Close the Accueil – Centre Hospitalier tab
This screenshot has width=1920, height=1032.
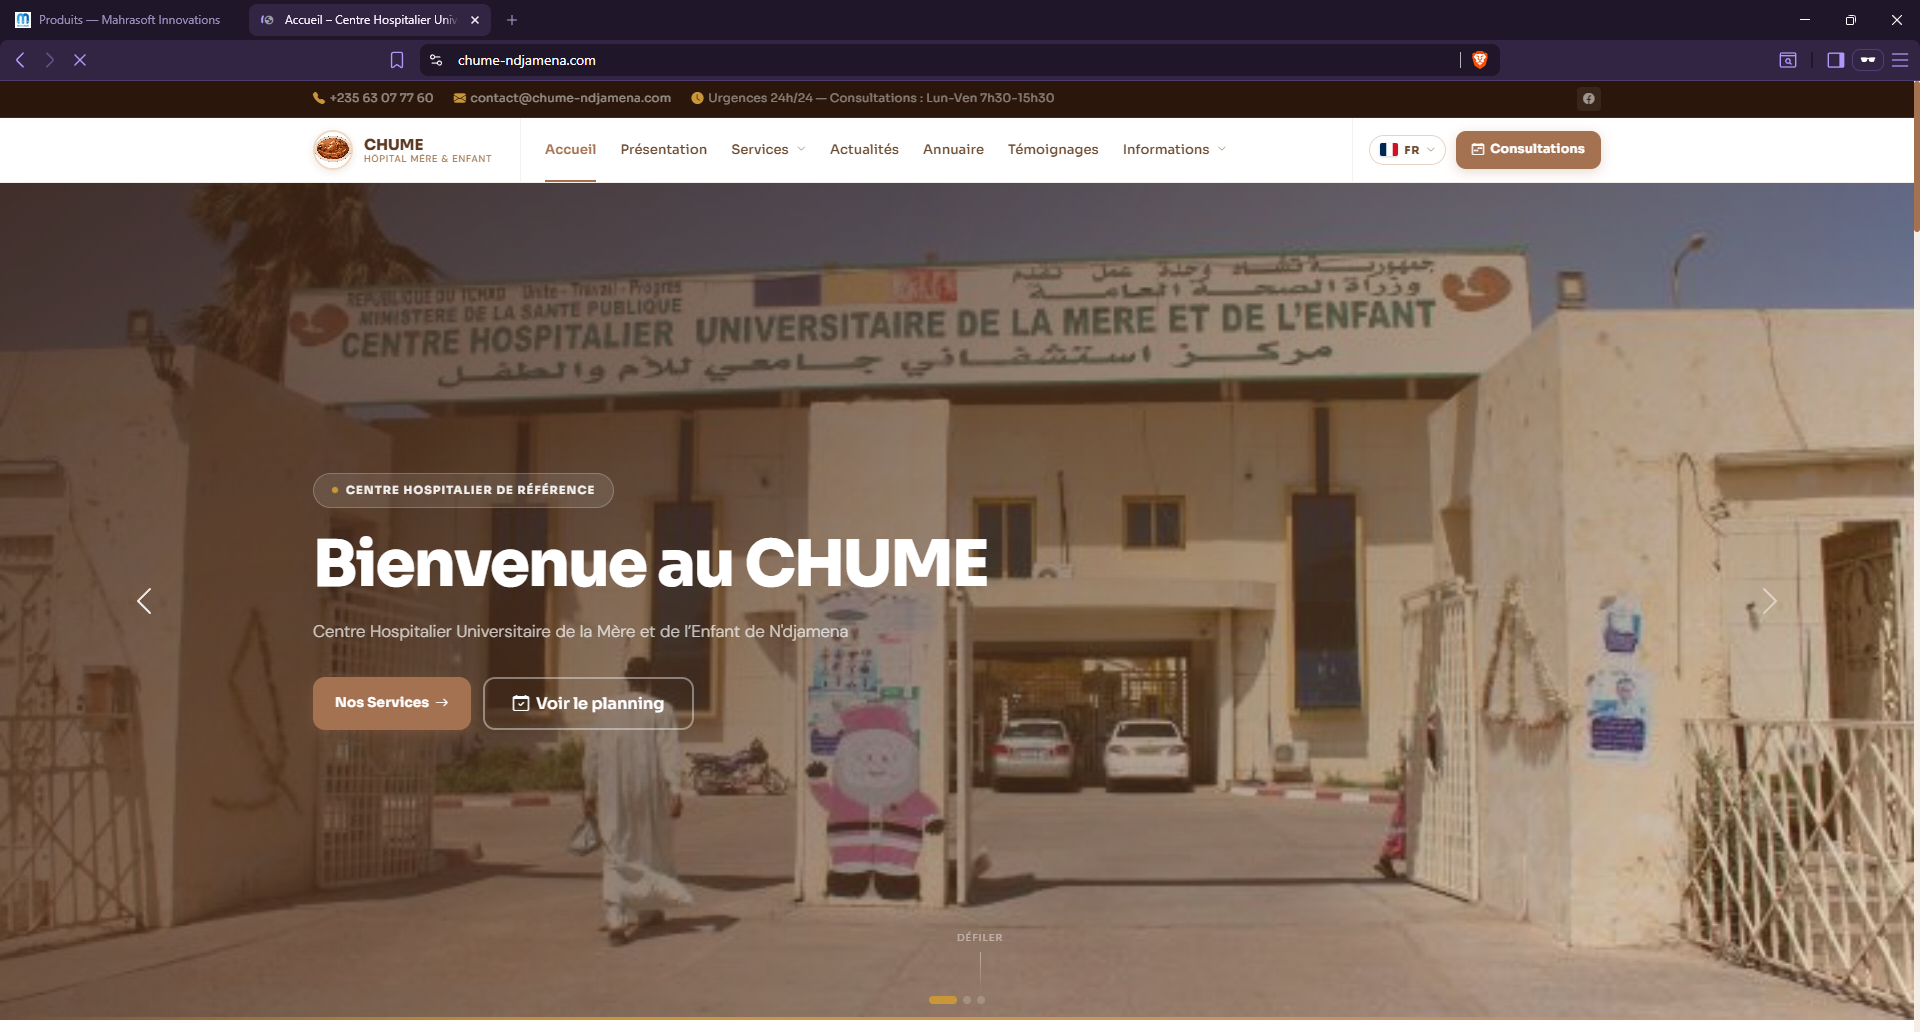click(x=475, y=20)
